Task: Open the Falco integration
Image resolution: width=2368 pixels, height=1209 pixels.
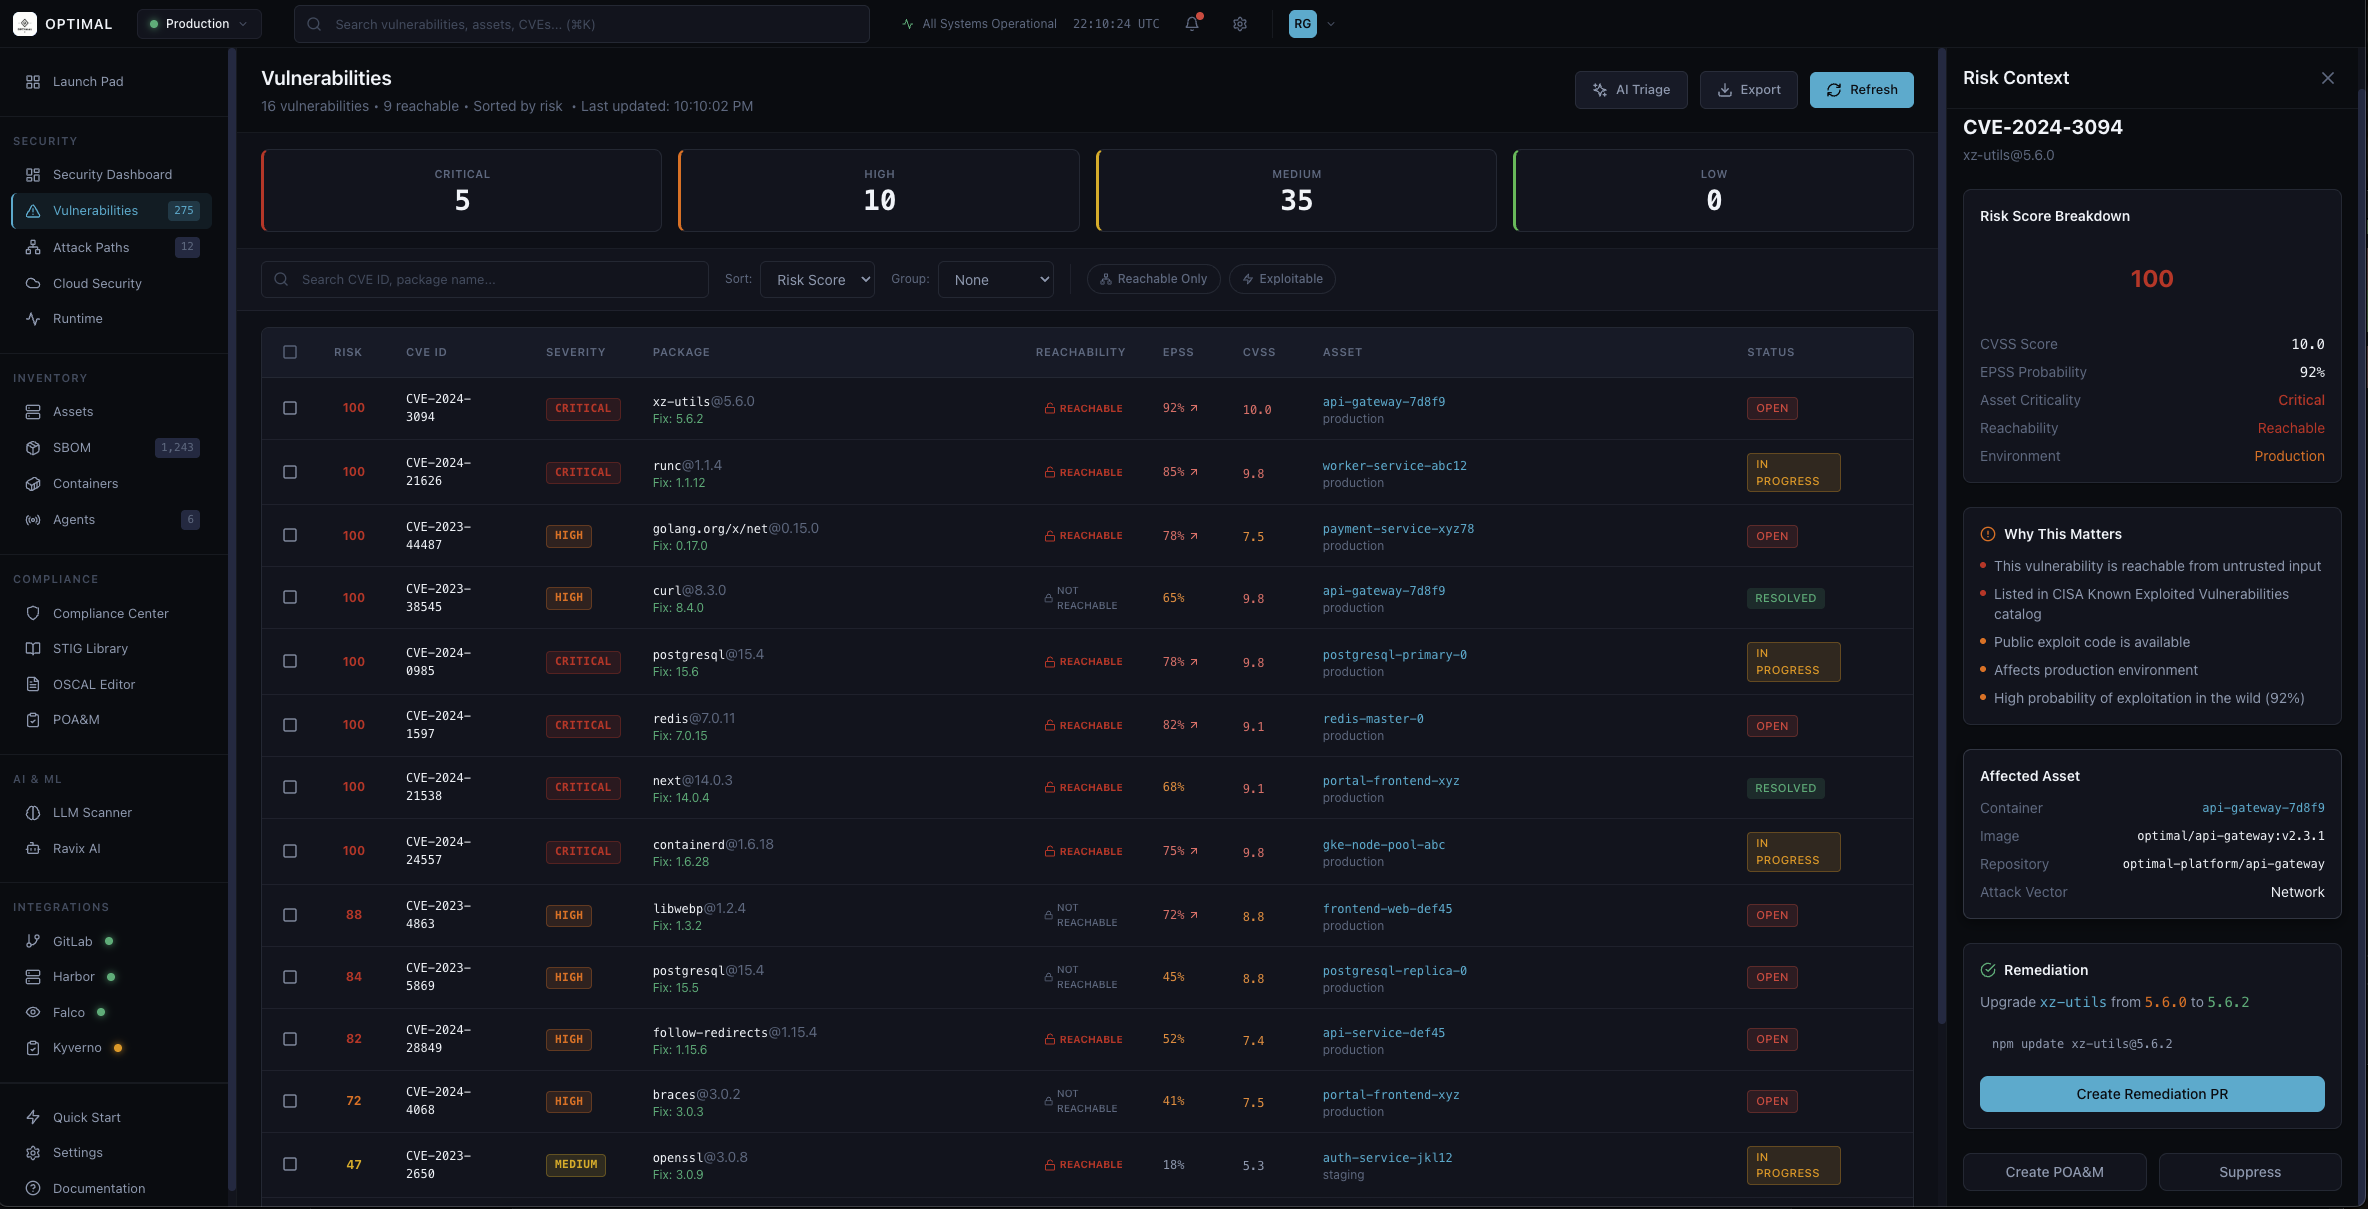Action: 67,1012
